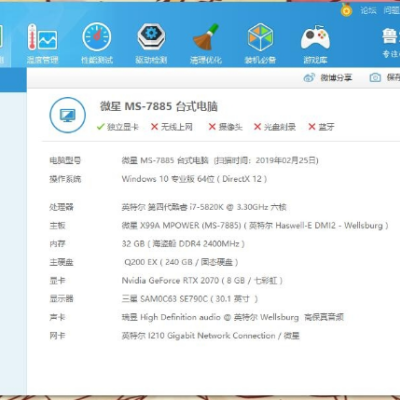Open the 性能测试 performance test gauge
Viewport: 400px width, 400px height.
point(97,43)
